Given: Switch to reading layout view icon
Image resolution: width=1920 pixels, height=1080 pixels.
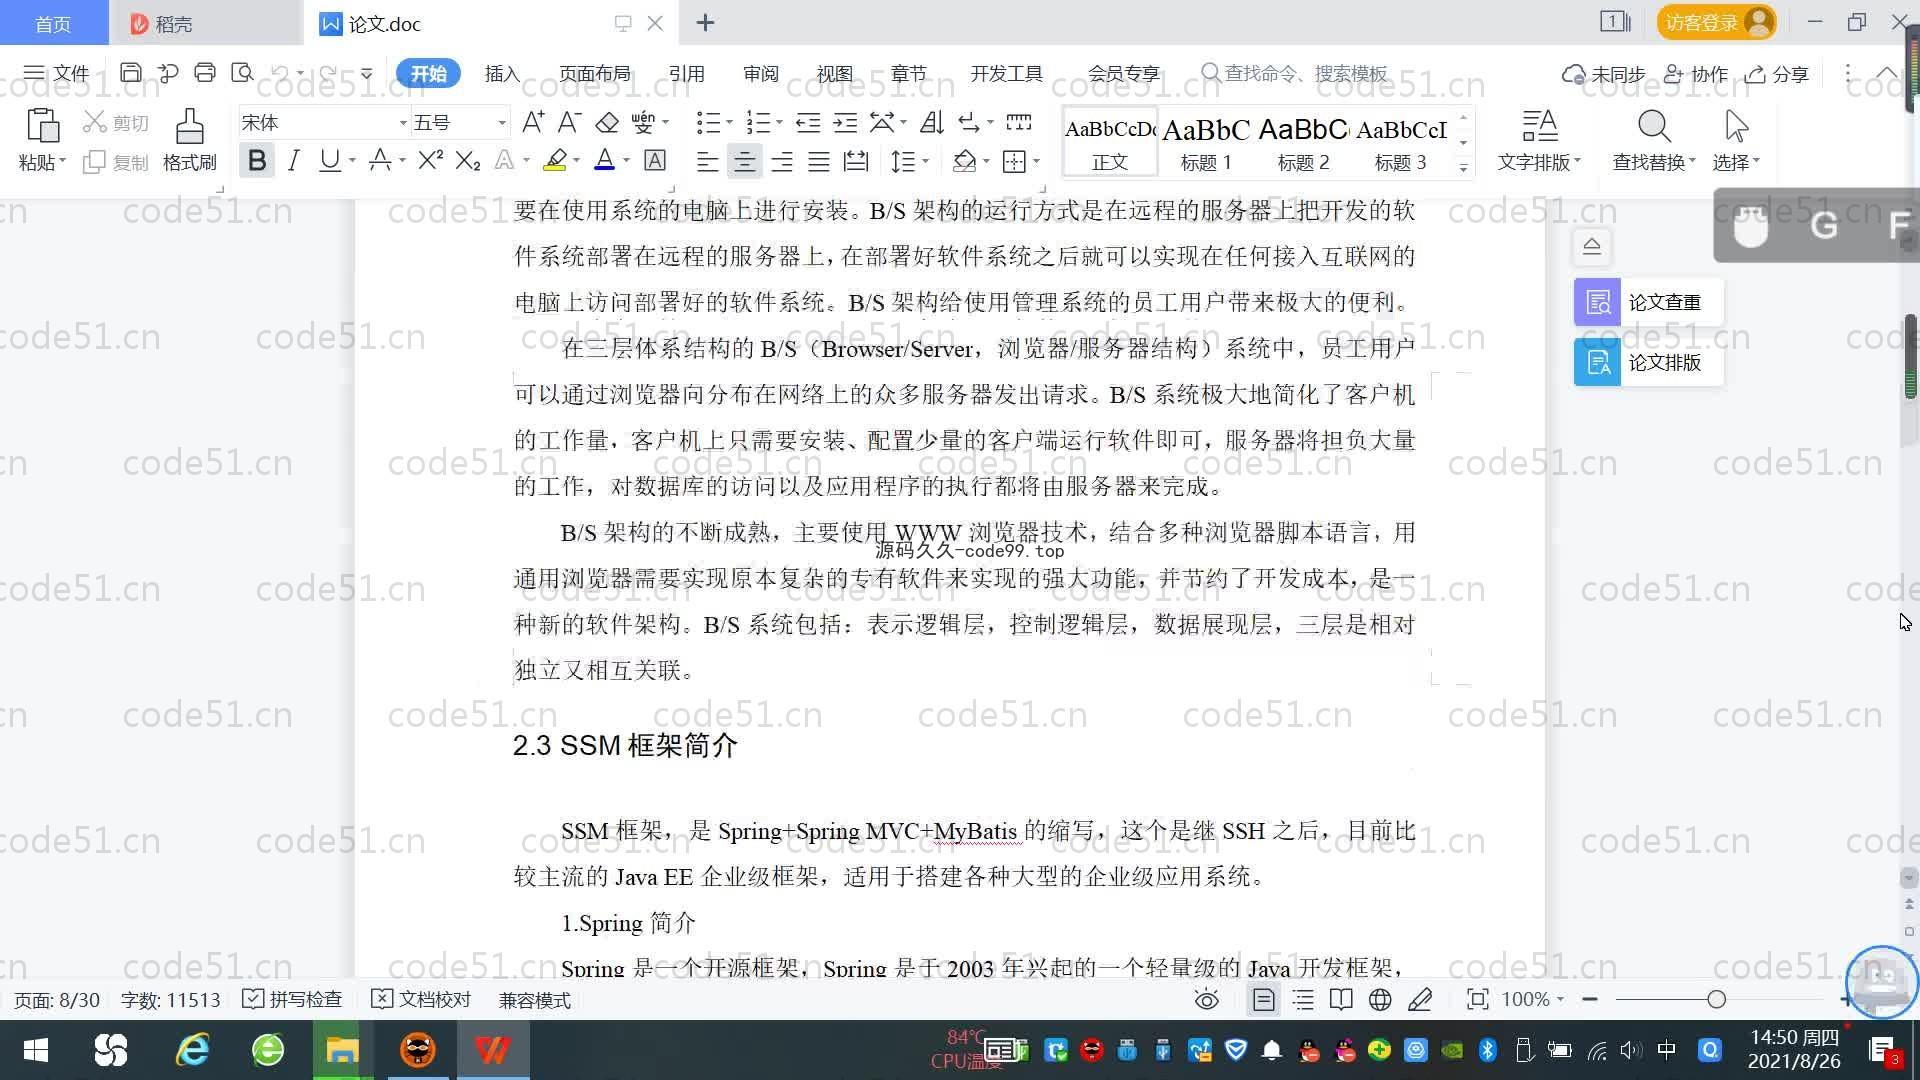Looking at the screenshot, I should tap(1341, 999).
